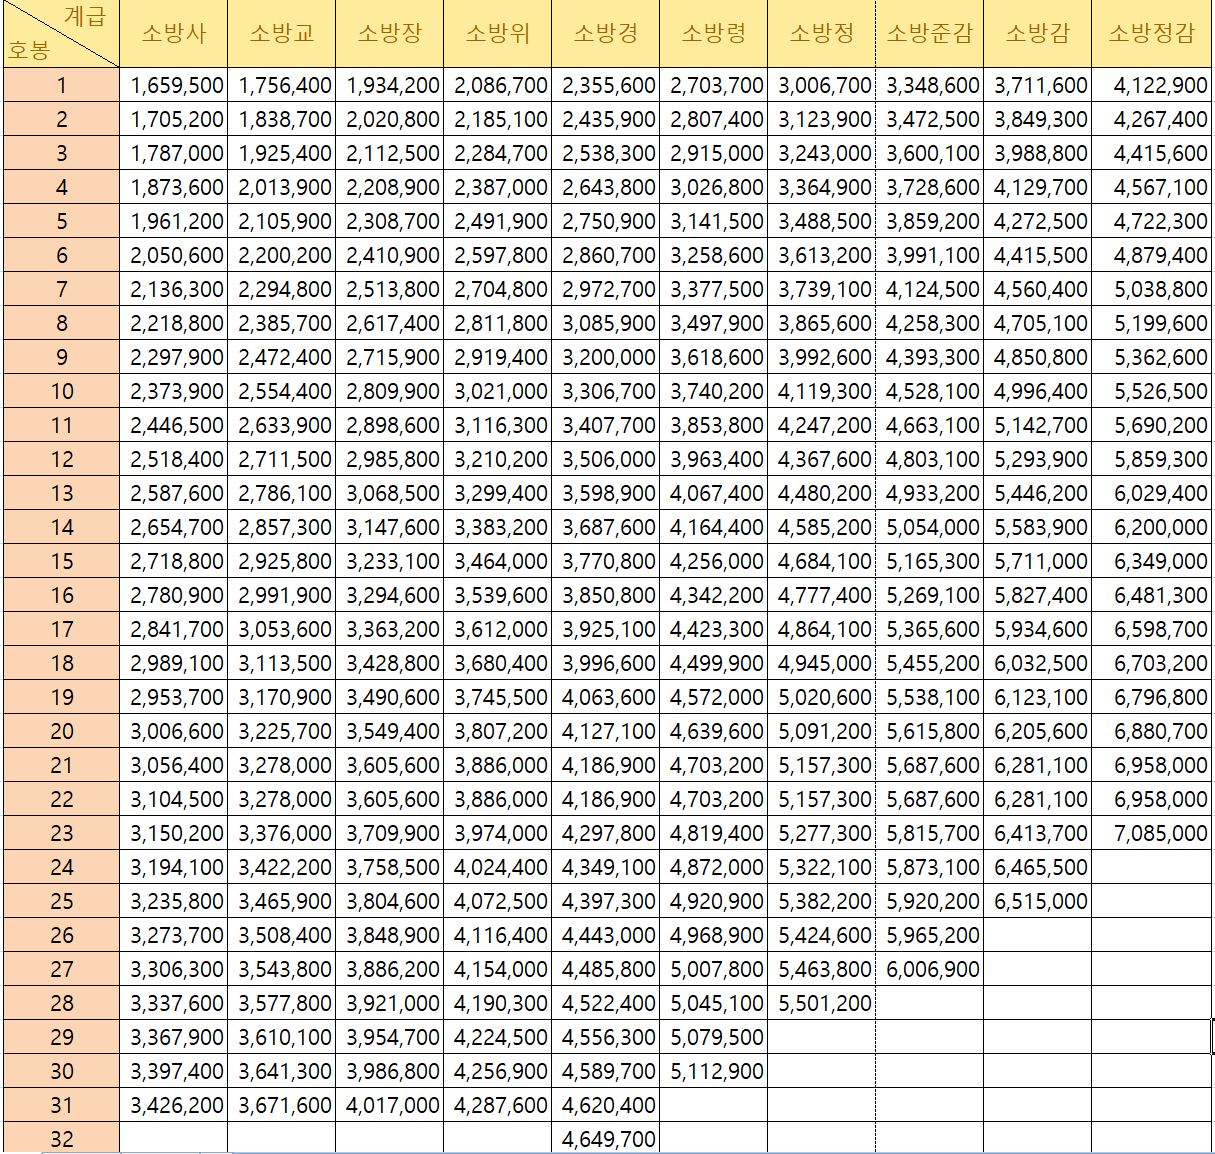Click the cell with value 4,287,600
This screenshot has height=1154, width=1215.
(x=498, y=1105)
